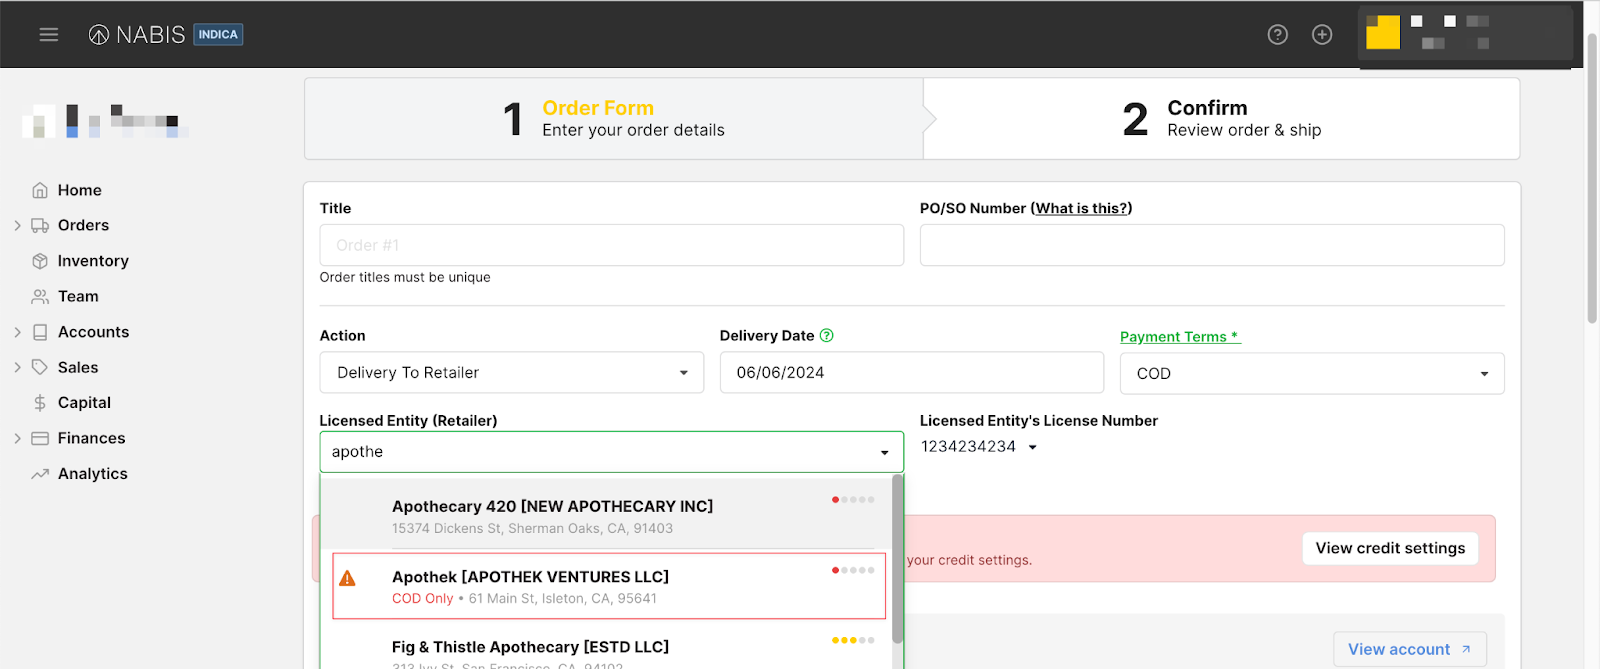Screen dimensions: 1600x669
Task: Click the Delivery Date info icon
Action: (x=827, y=336)
